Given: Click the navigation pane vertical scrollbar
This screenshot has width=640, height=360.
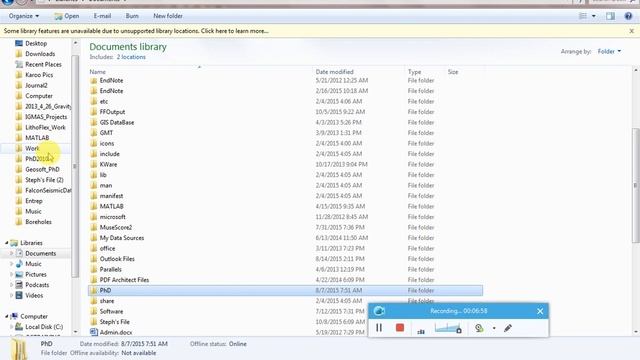Looking at the screenshot, I should tap(75, 167).
